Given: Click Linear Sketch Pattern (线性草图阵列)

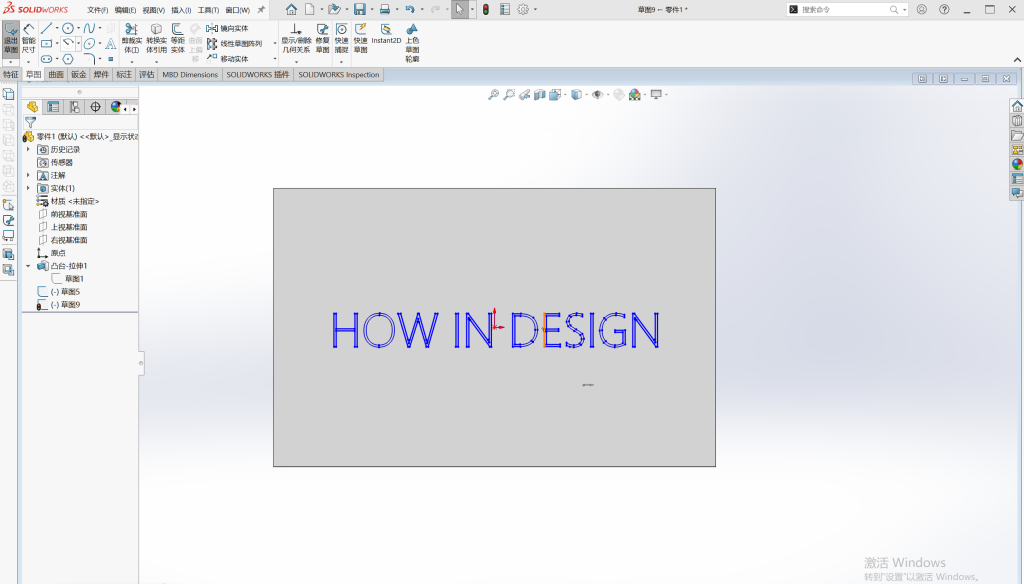Looking at the screenshot, I should point(234,44).
